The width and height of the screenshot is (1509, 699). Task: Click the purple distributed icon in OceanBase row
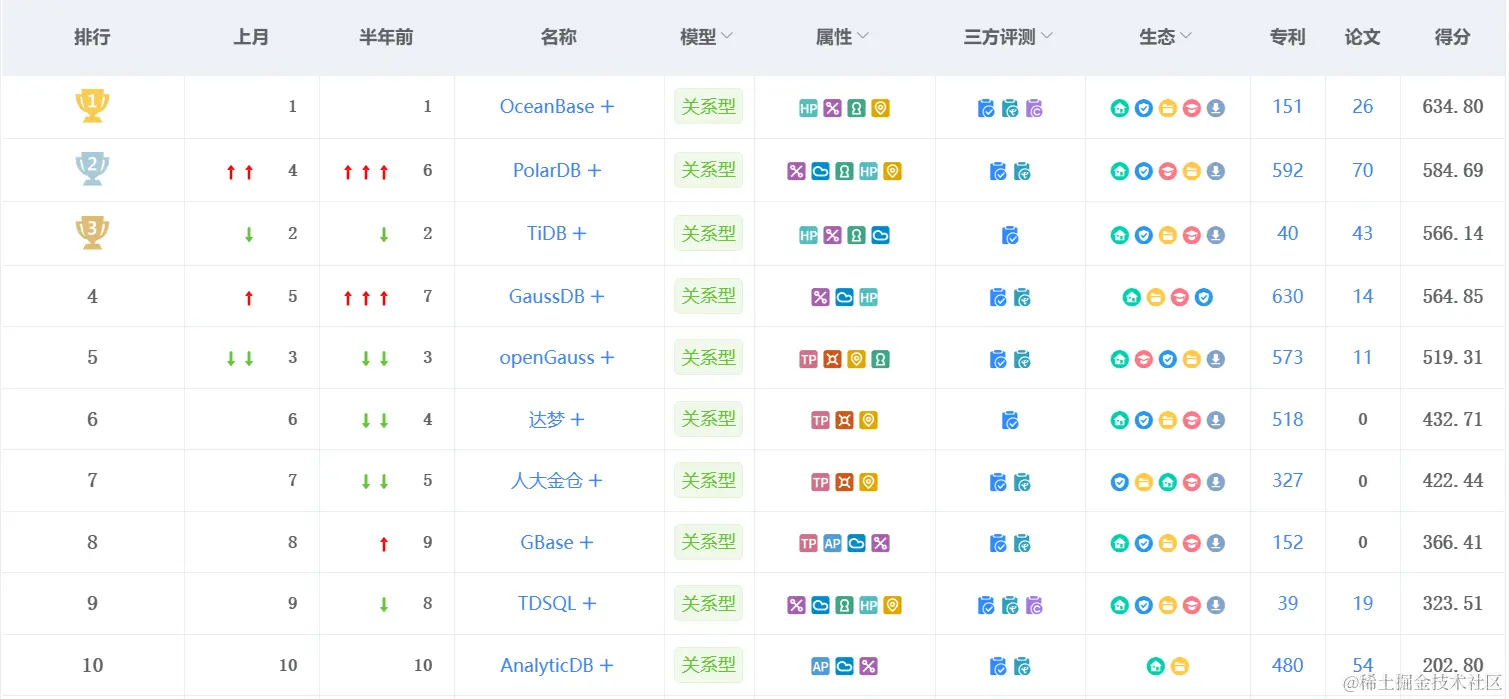pos(832,108)
